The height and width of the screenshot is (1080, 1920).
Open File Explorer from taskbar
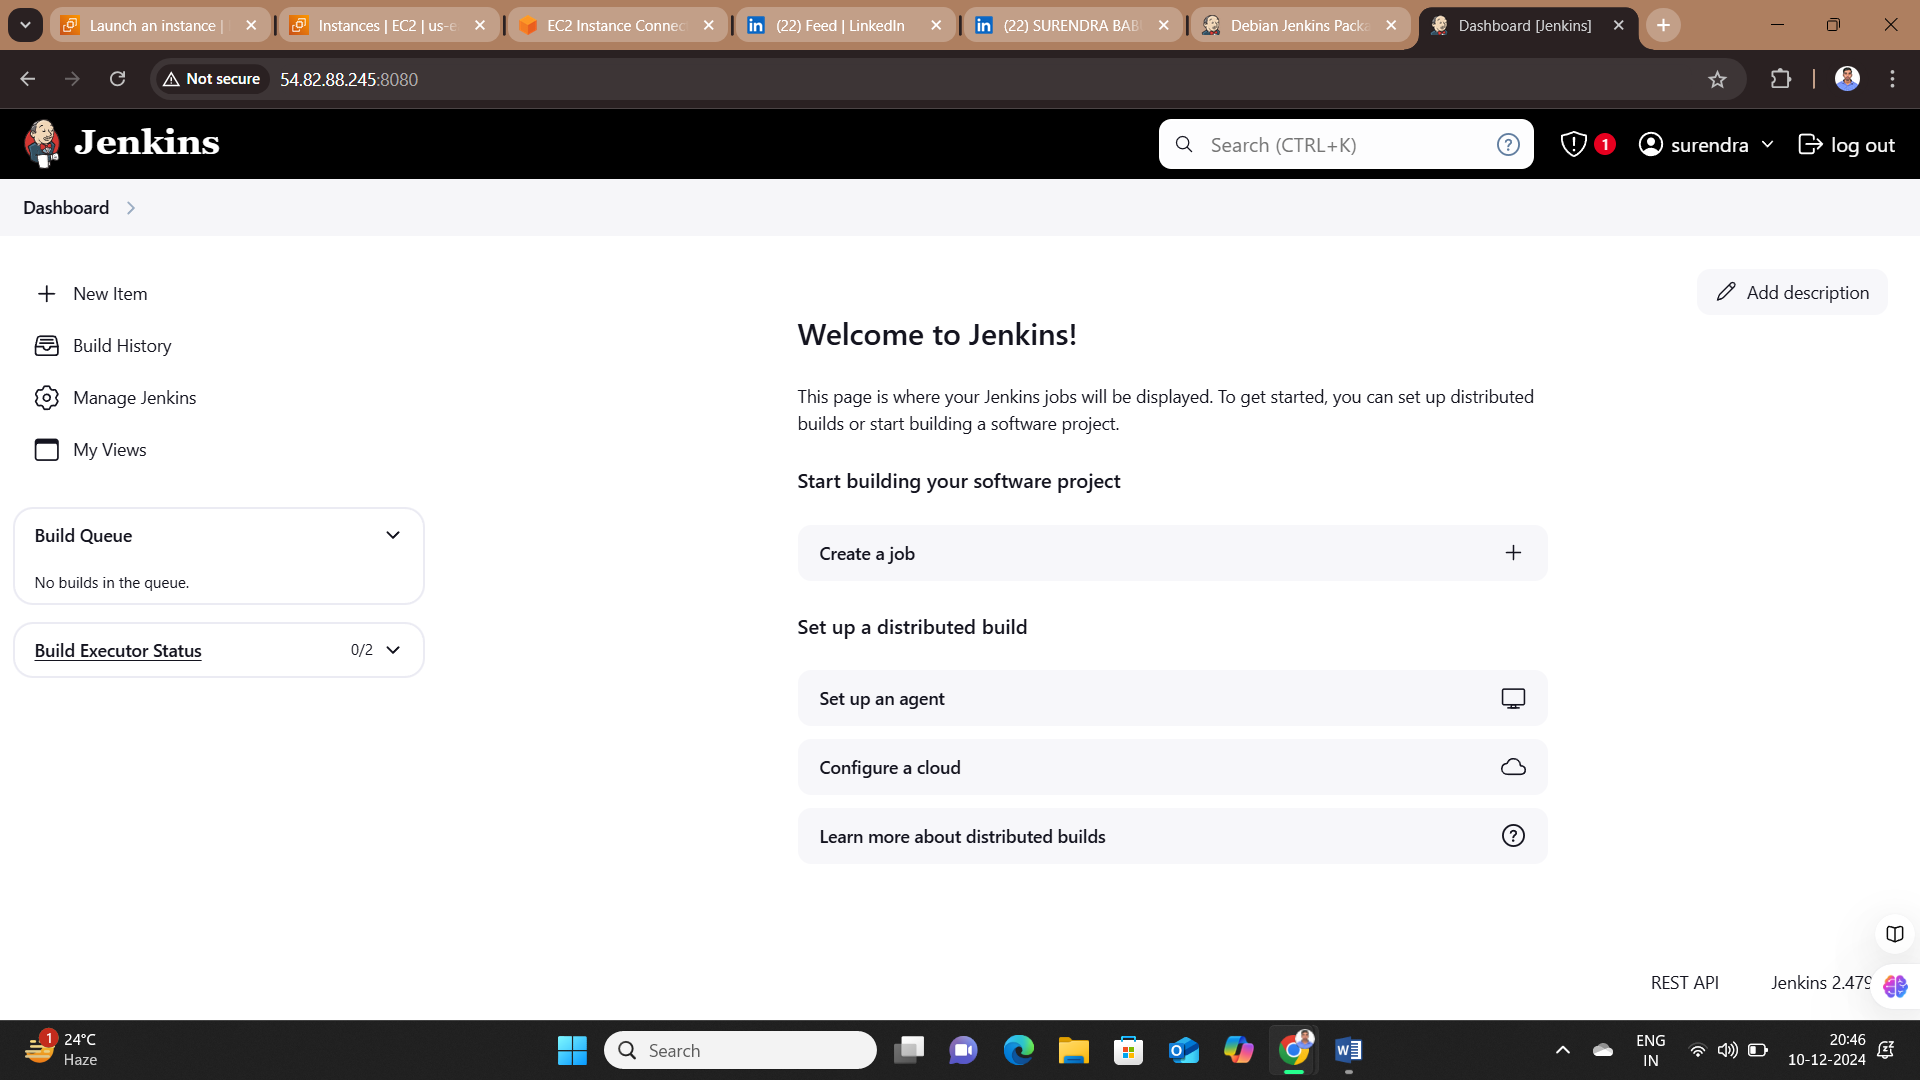coord(1073,1050)
